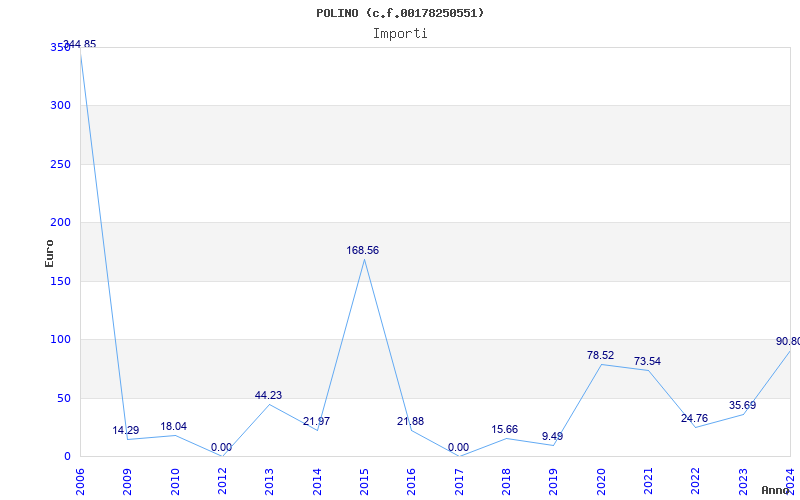Select year 2006 on the x-axis

click(x=80, y=481)
